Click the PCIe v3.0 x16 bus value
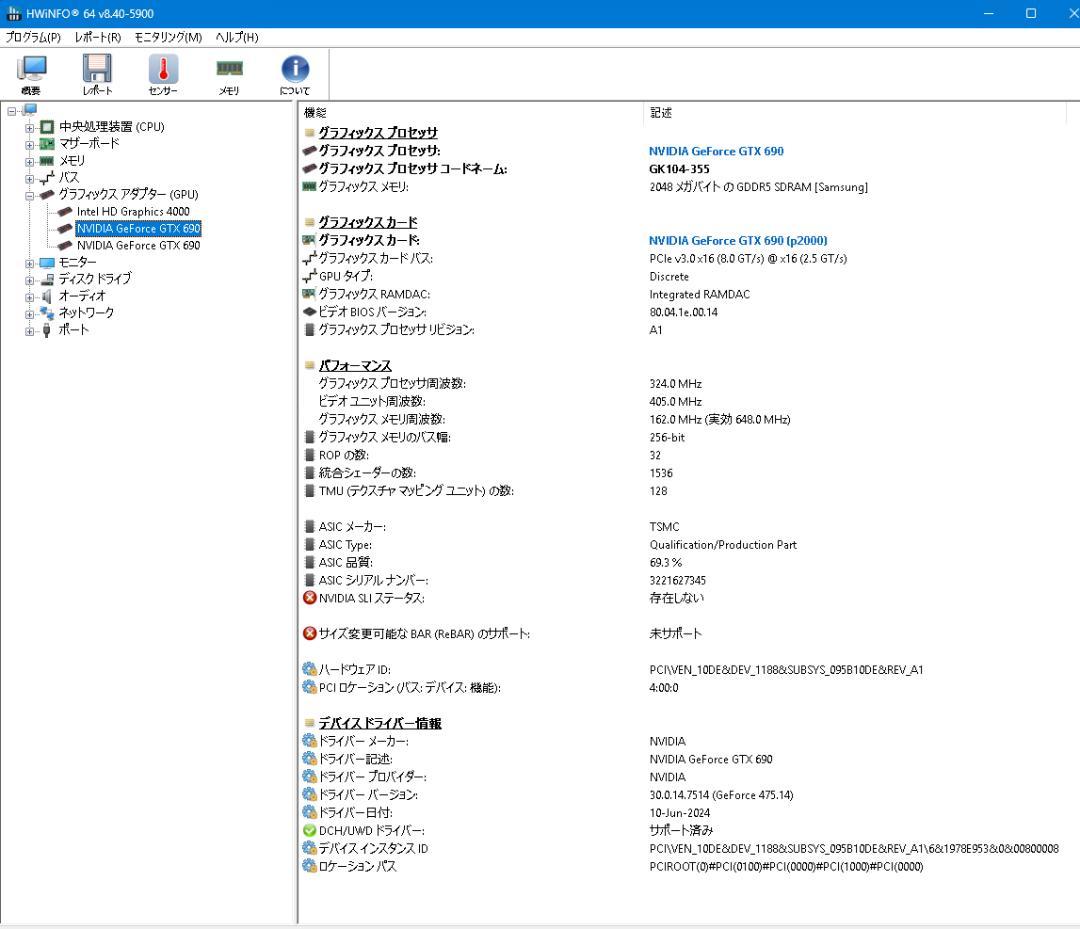 coord(748,258)
